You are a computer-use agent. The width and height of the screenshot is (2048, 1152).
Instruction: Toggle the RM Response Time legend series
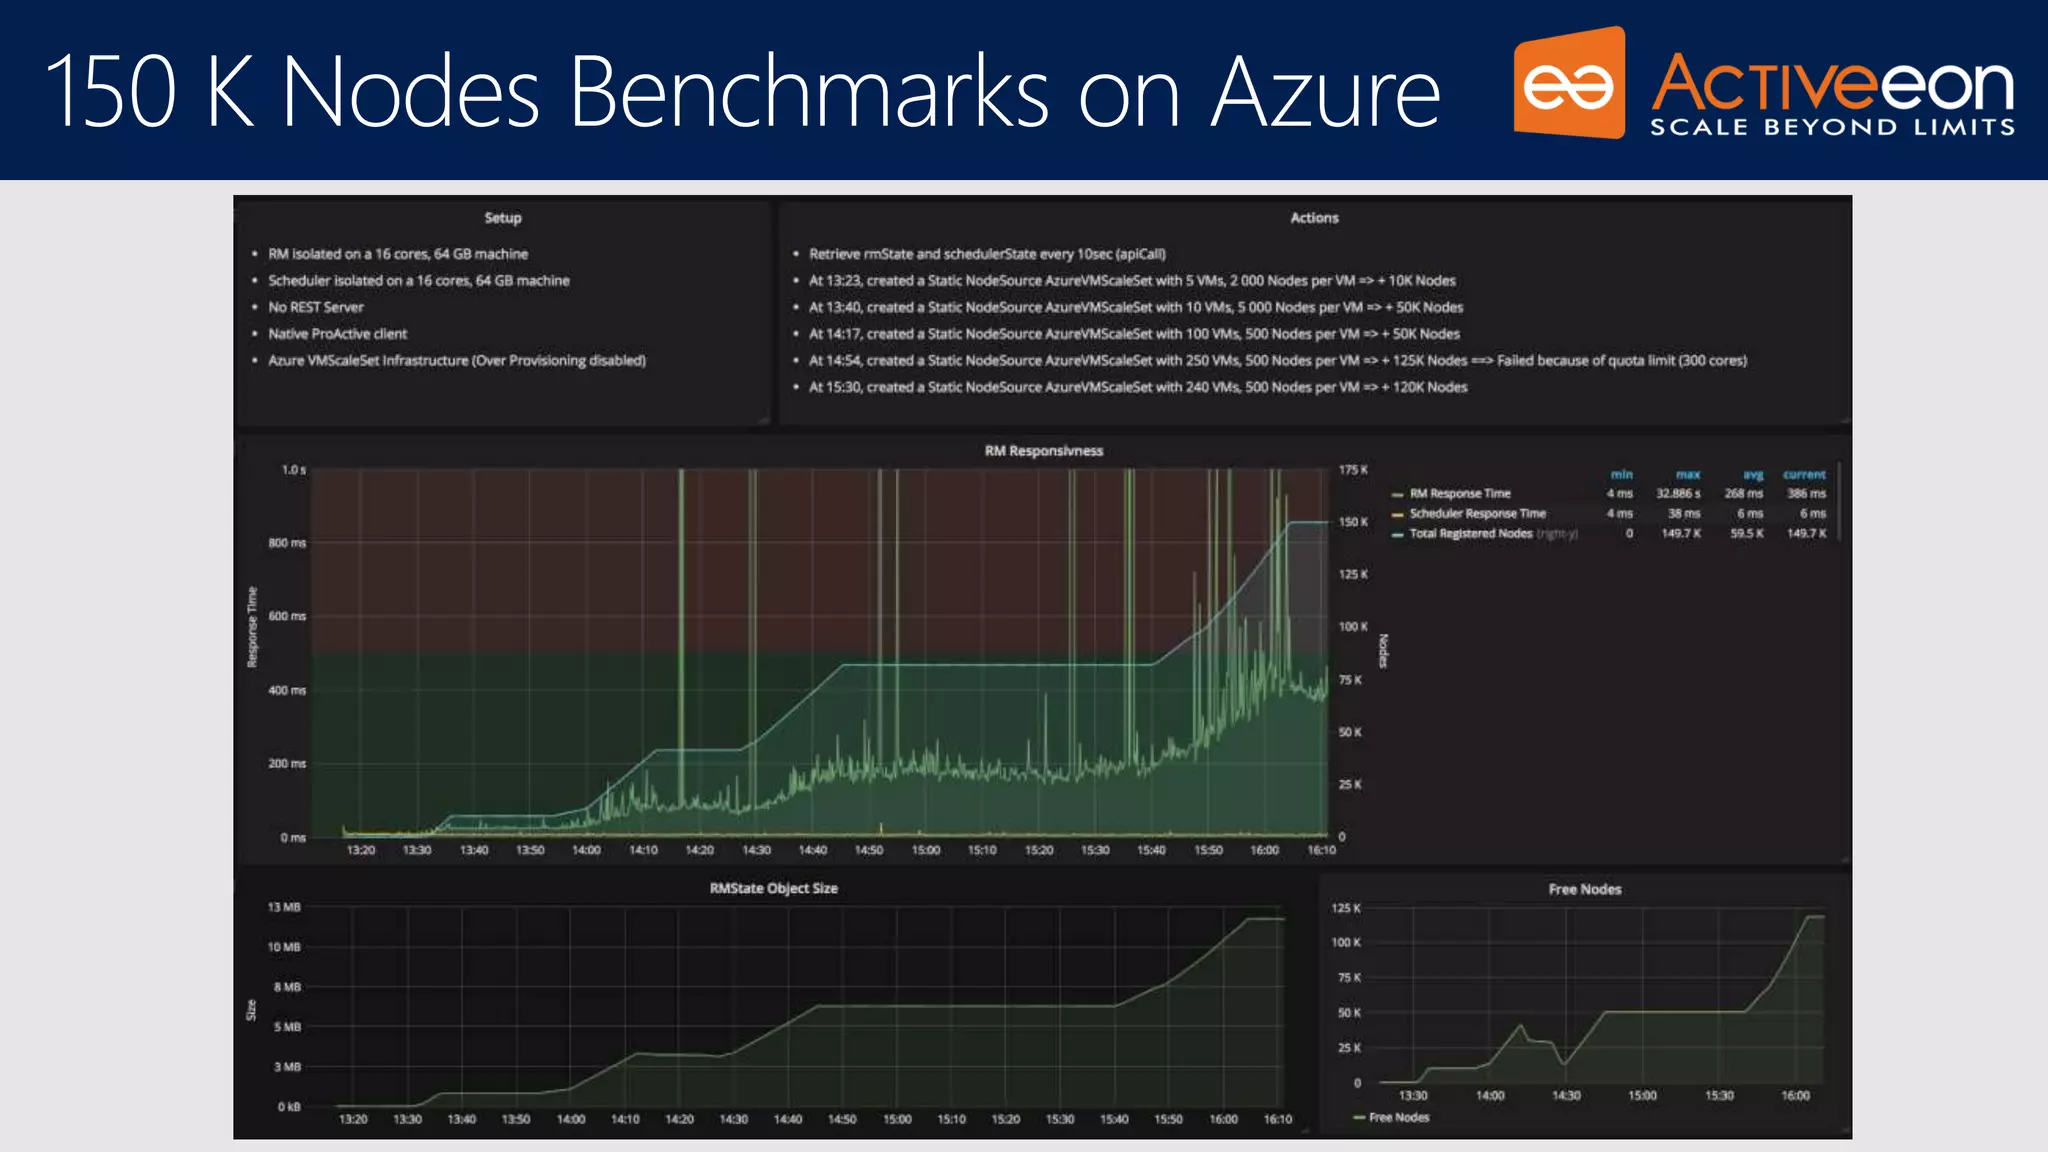1460,494
